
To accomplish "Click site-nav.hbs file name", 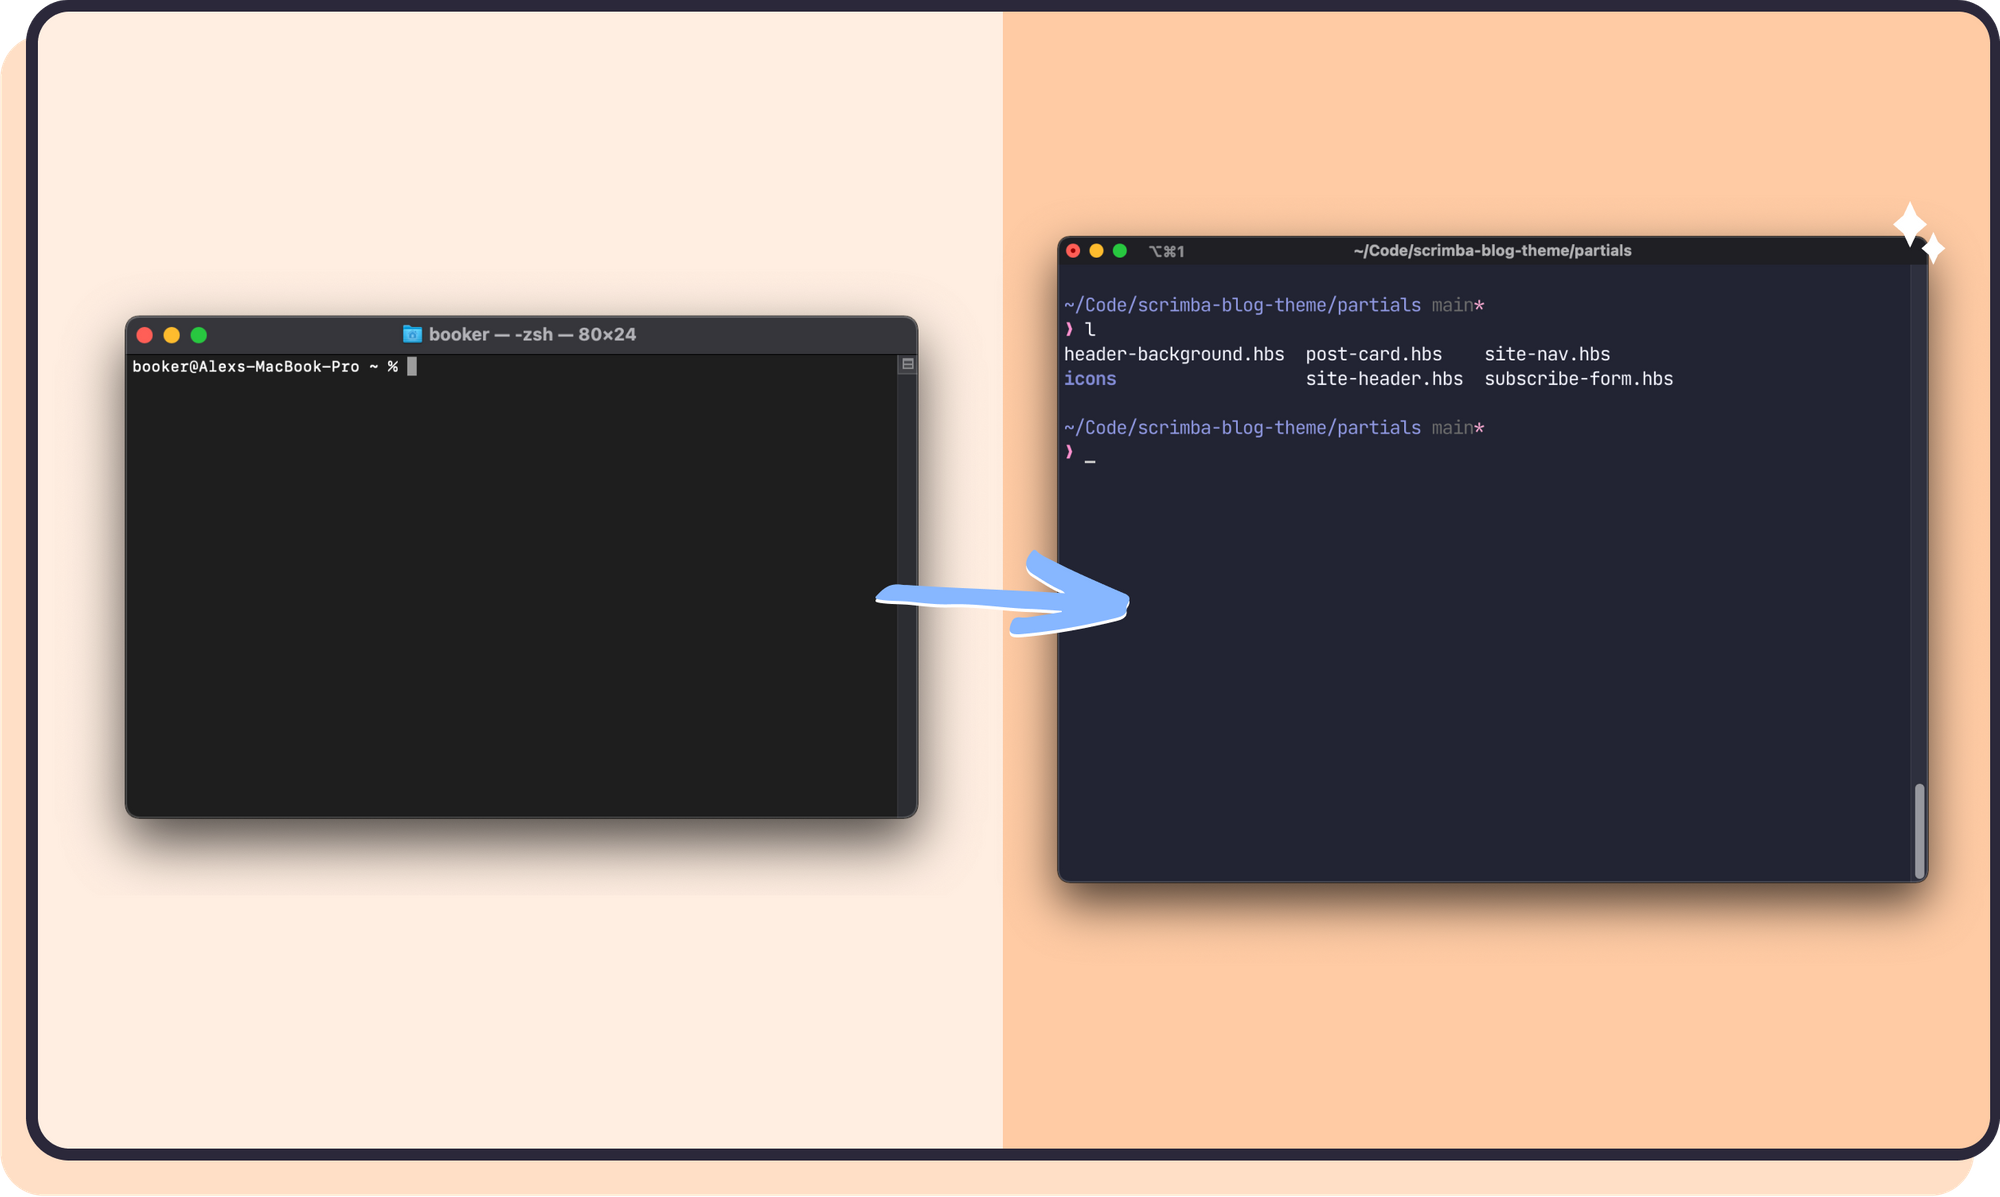I will (1547, 354).
